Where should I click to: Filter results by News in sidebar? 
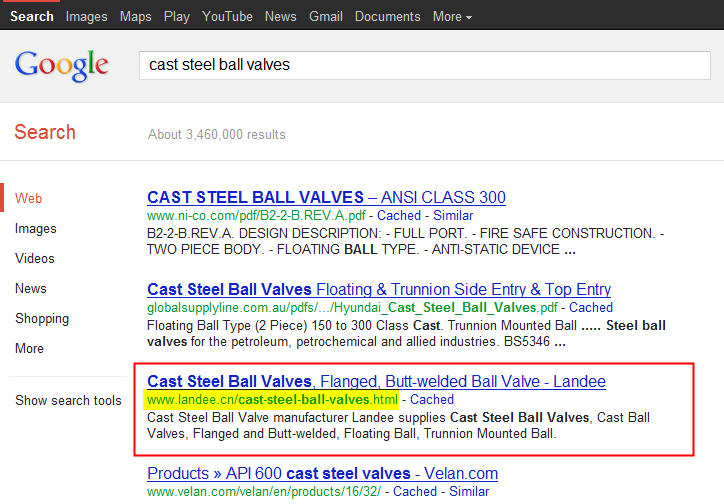30,288
